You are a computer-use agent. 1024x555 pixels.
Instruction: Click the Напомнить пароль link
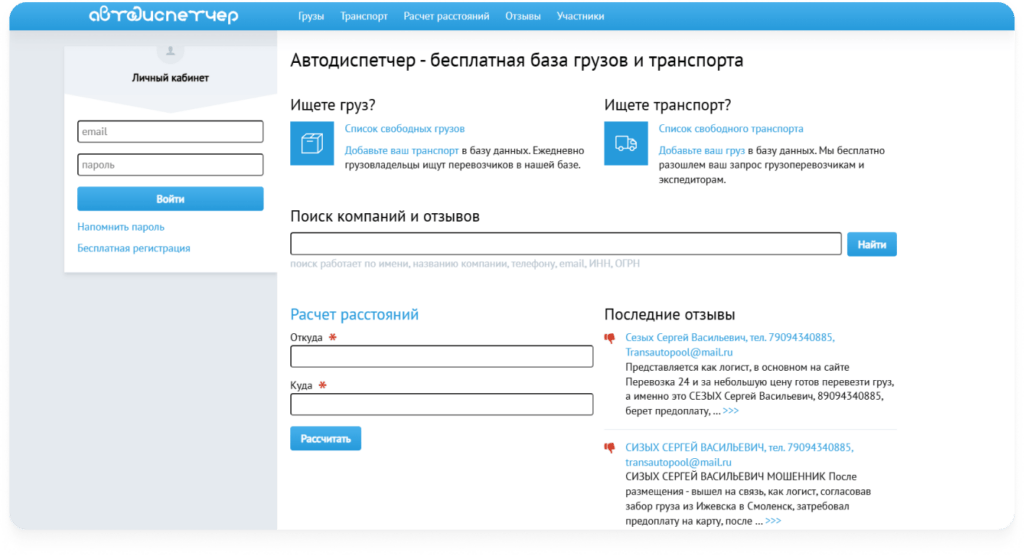point(121,227)
